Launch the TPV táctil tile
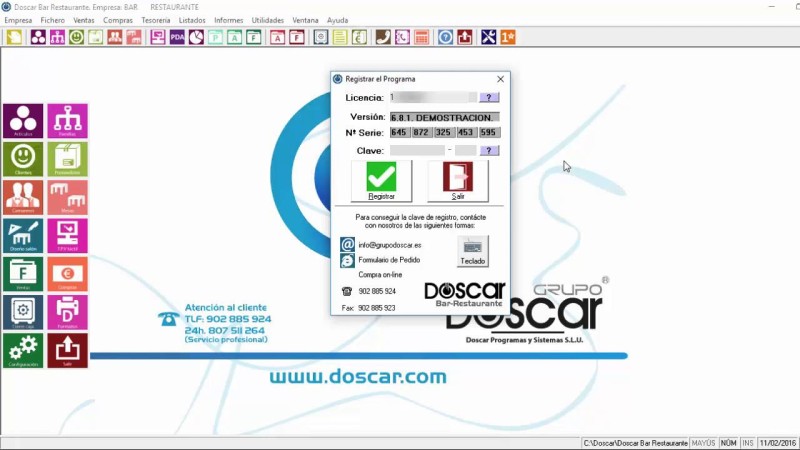 (x=67, y=236)
